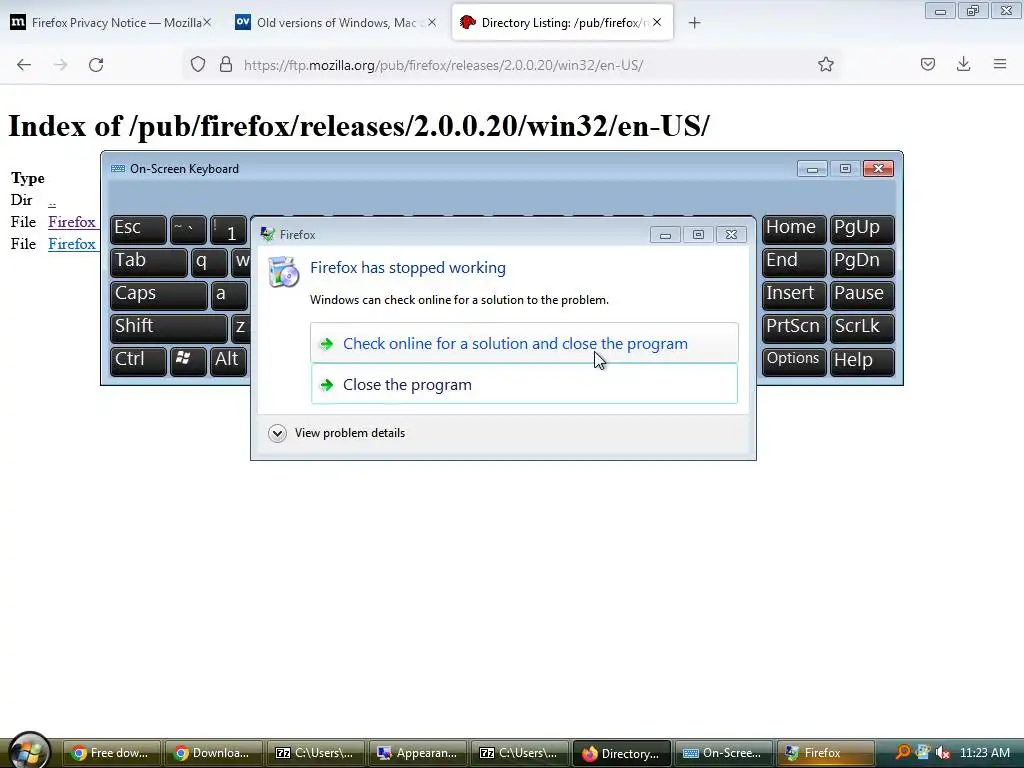This screenshot has height=768, width=1024.
Task: Open the downloads arrow icon
Action: click(x=963, y=64)
